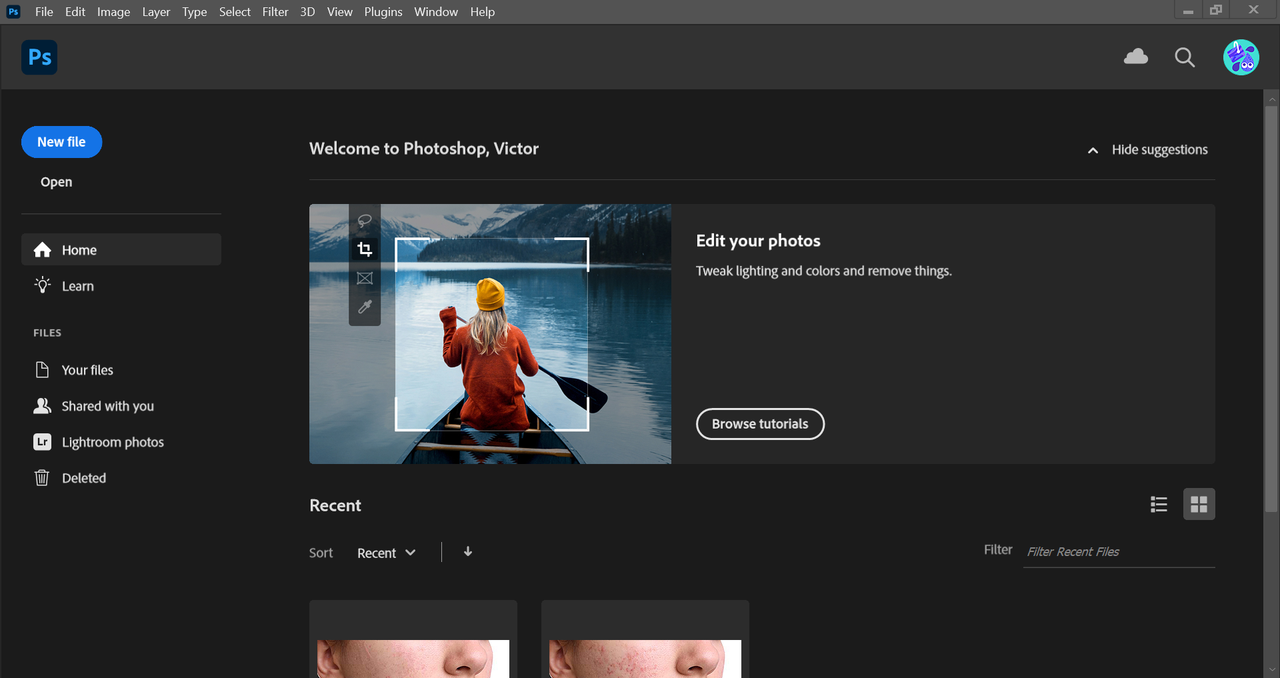Switch to grid view of recent files
Image resolution: width=1280 pixels, height=678 pixels.
click(1199, 505)
